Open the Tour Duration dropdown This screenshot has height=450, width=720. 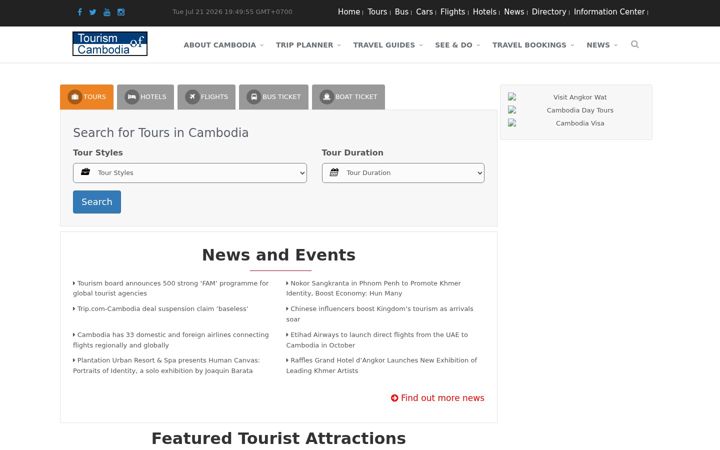point(403,173)
